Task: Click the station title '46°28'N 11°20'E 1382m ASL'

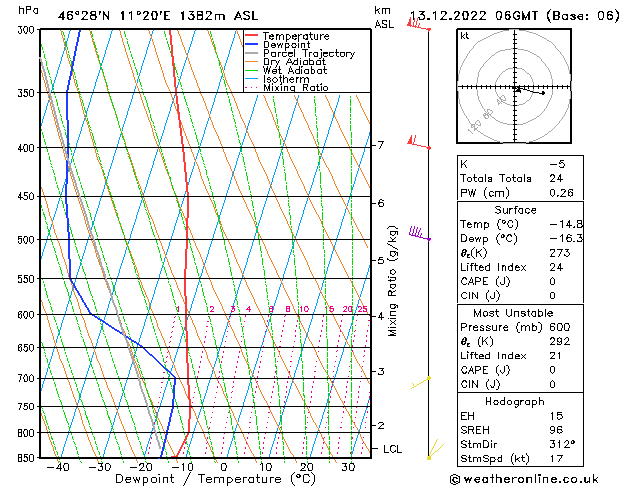Action: (x=158, y=16)
